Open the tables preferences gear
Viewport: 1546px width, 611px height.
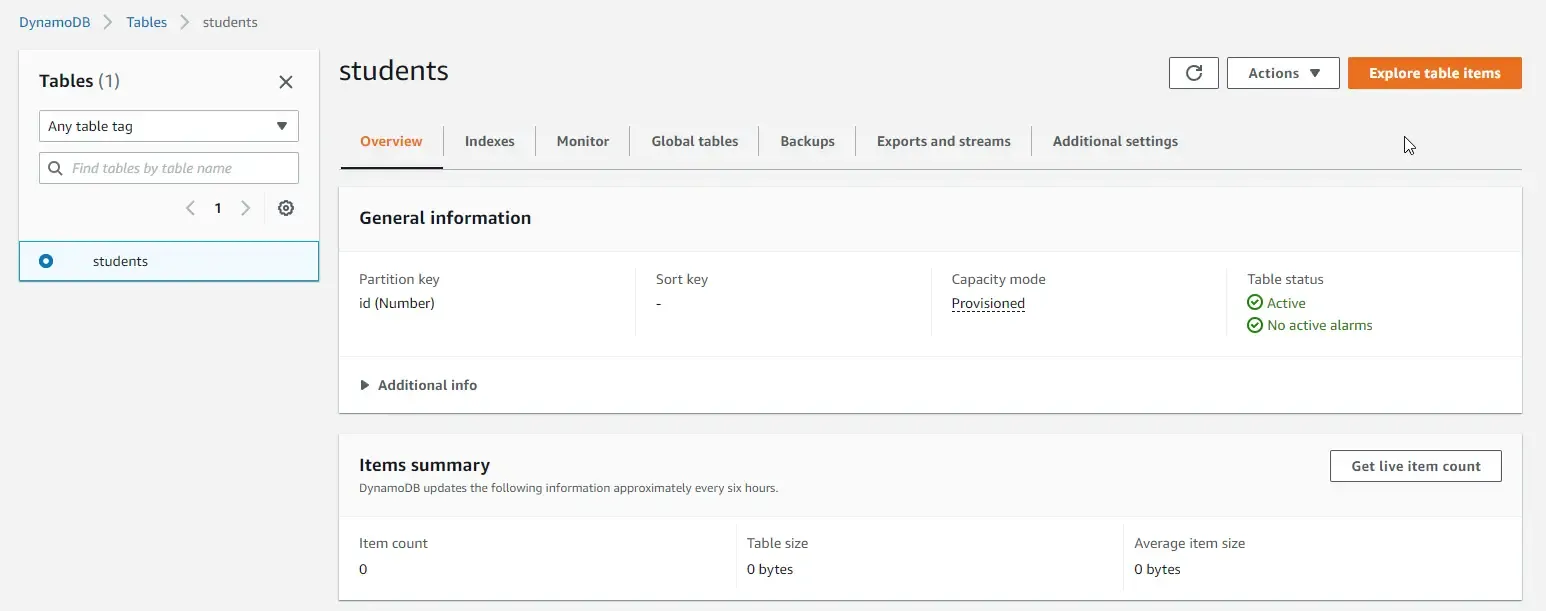pyautogui.click(x=286, y=208)
